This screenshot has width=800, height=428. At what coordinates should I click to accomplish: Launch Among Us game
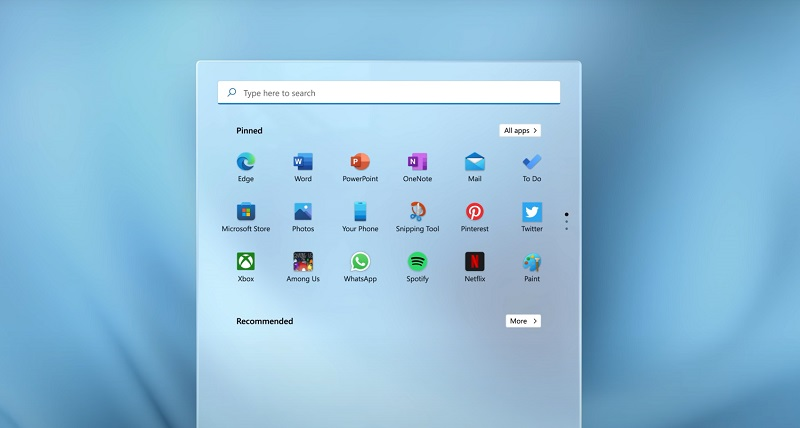click(303, 267)
